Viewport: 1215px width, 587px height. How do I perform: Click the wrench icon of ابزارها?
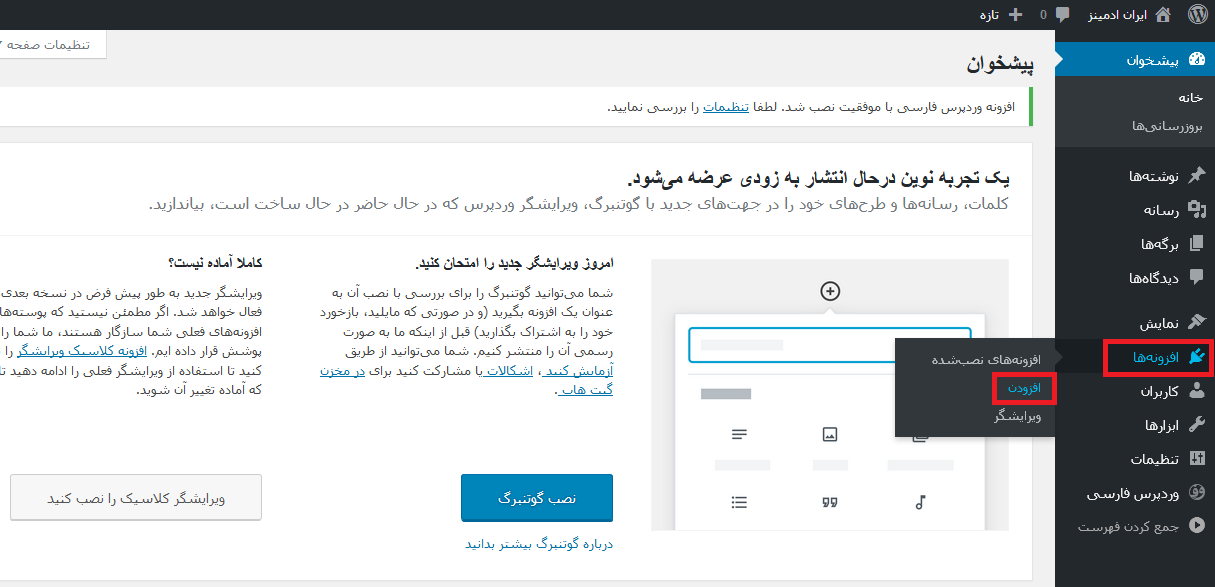(x=1198, y=426)
